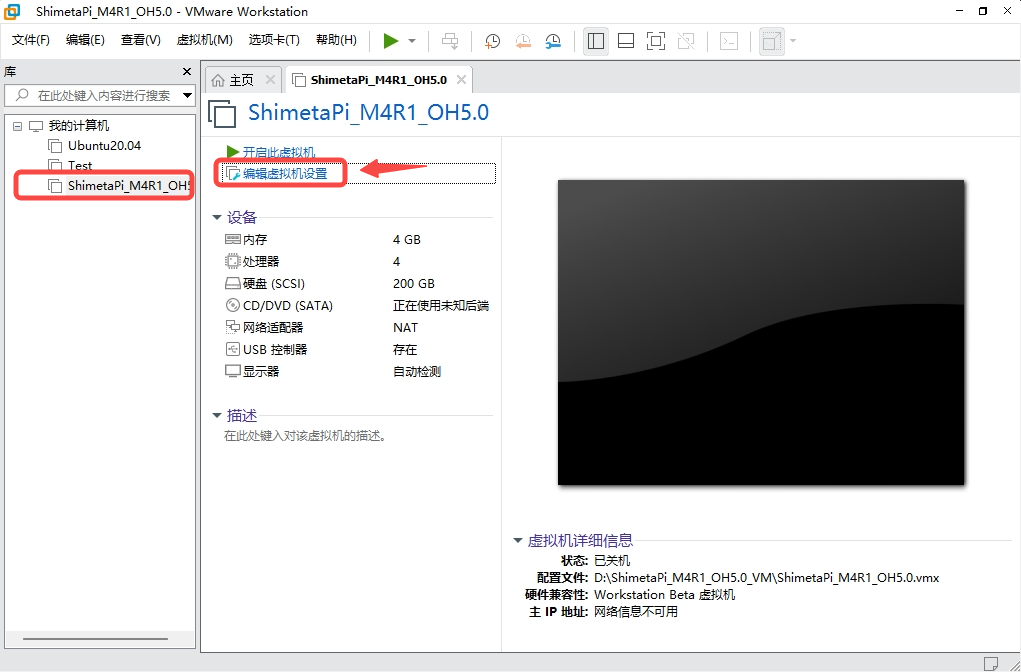Click the 已关机 status value
1021x672 pixels.
pyautogui.click(x=612, y=561)
